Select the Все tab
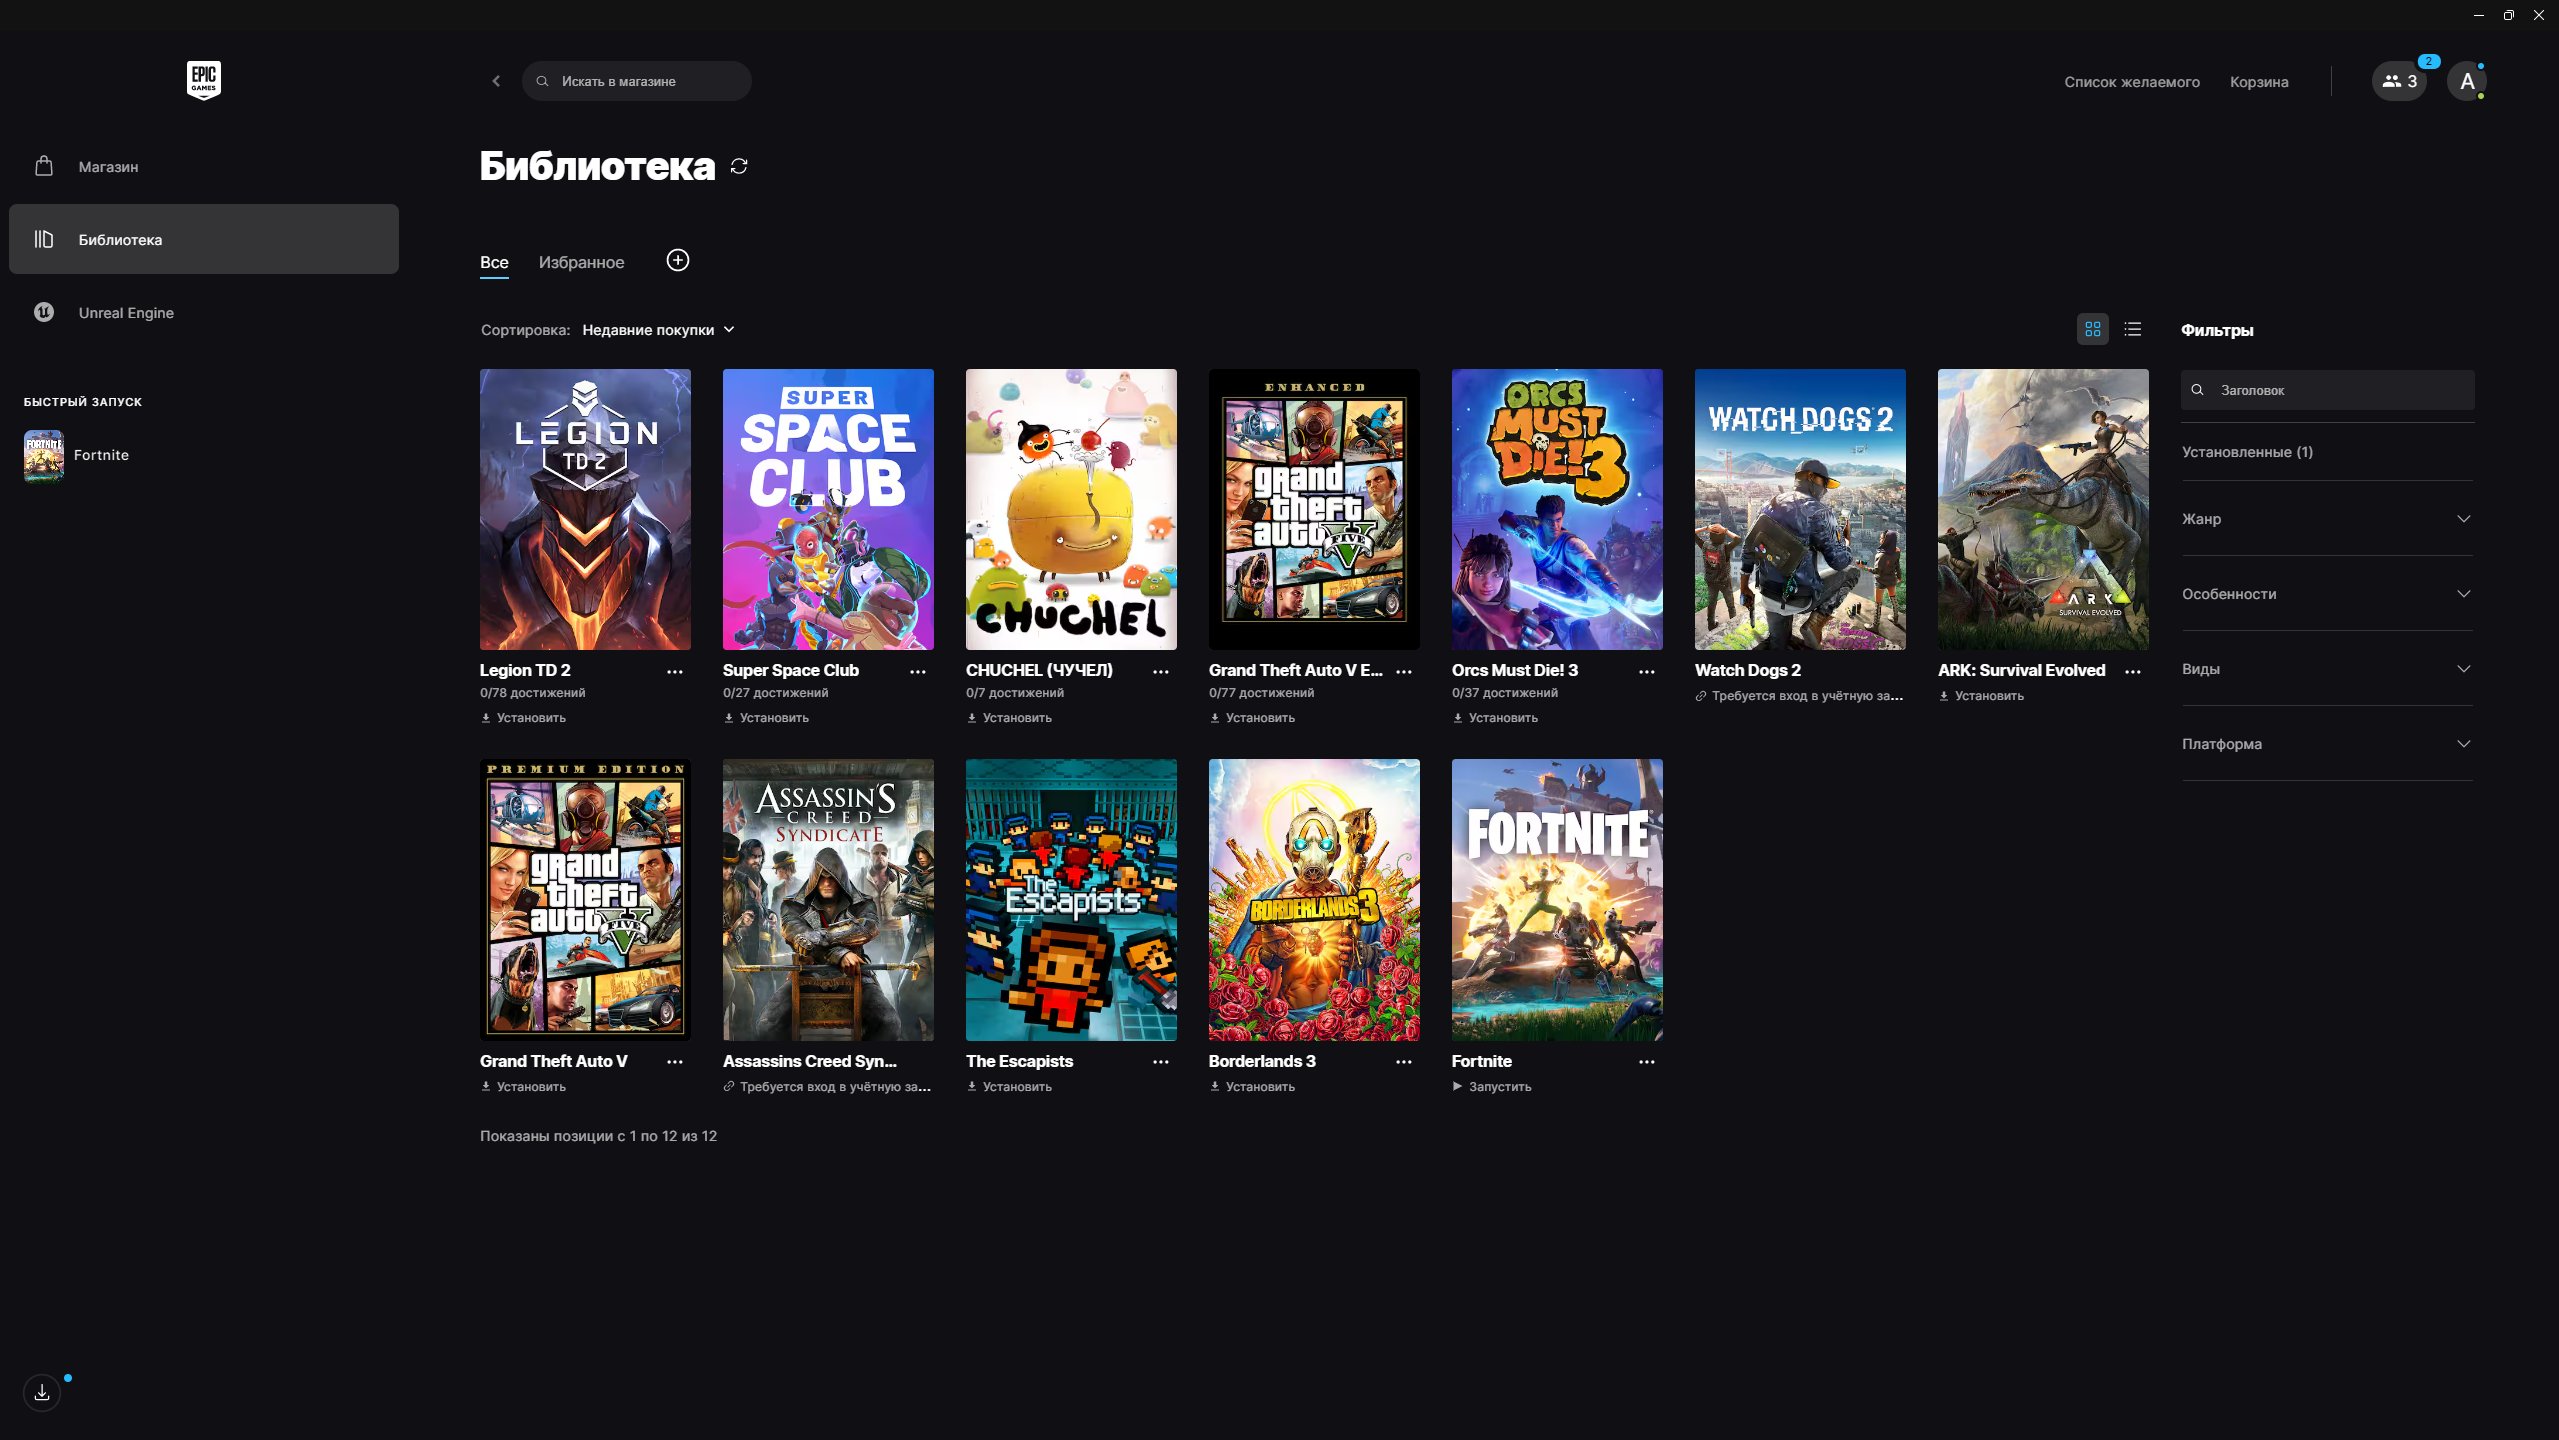 494,262
